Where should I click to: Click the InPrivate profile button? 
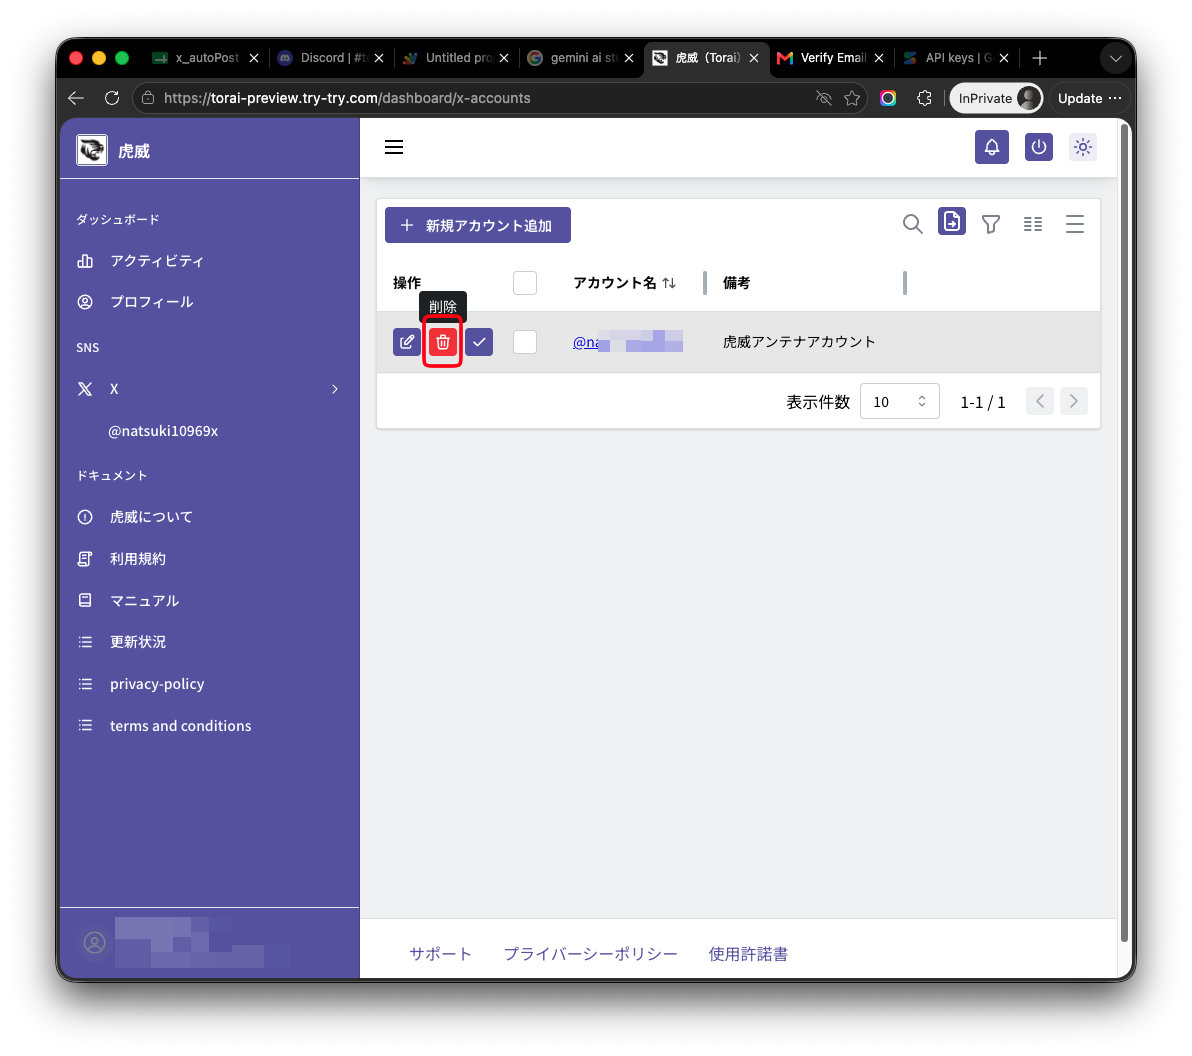click(x=996, y=98)
